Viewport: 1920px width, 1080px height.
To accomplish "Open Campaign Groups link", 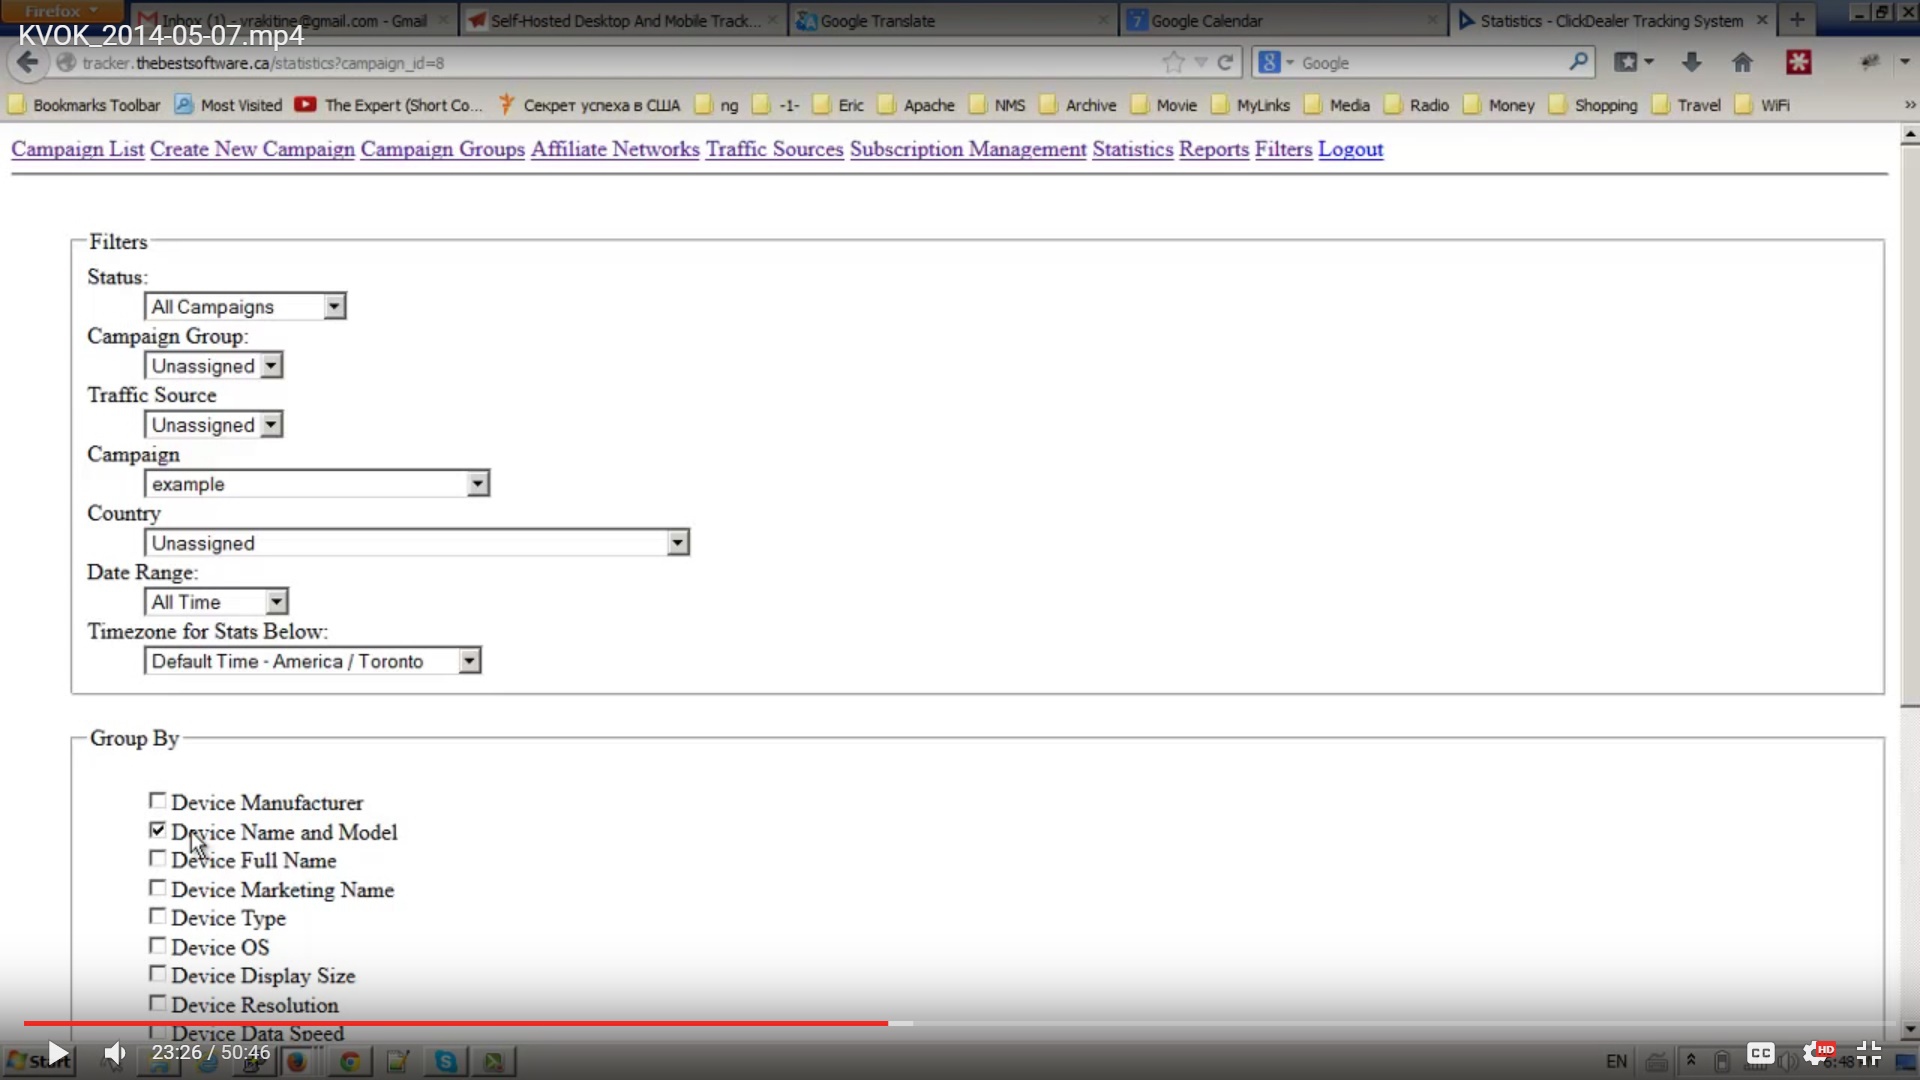I will coord(443,149).
